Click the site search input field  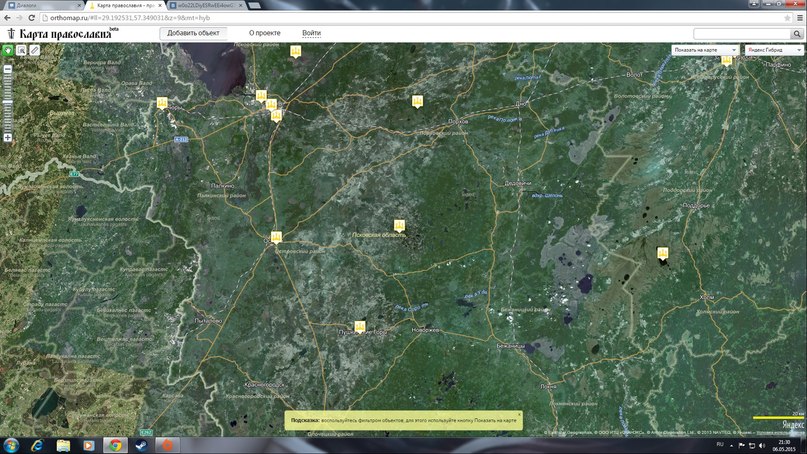tap(742, 33)
